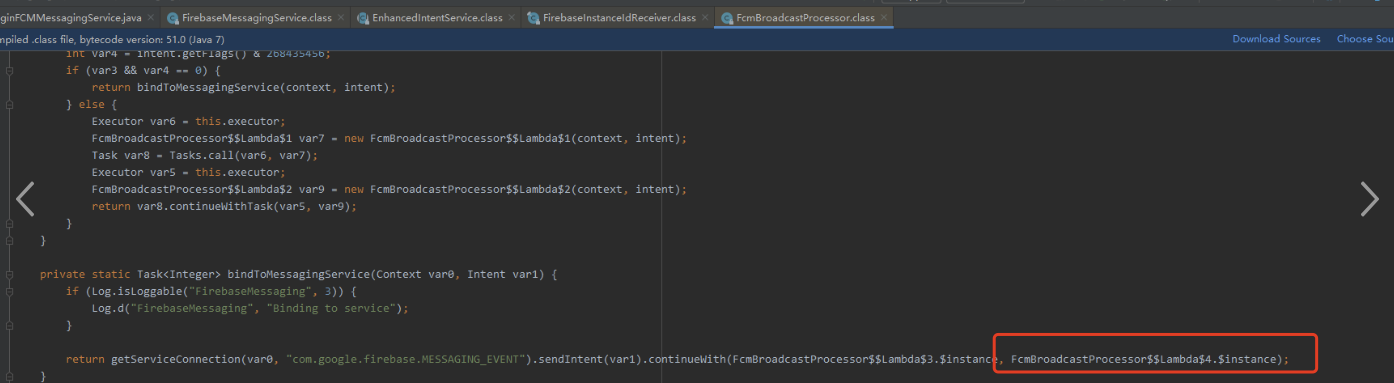
Task: Collapse the 'if (var3 && var4 == 0)' block
Action: [9, 71]
